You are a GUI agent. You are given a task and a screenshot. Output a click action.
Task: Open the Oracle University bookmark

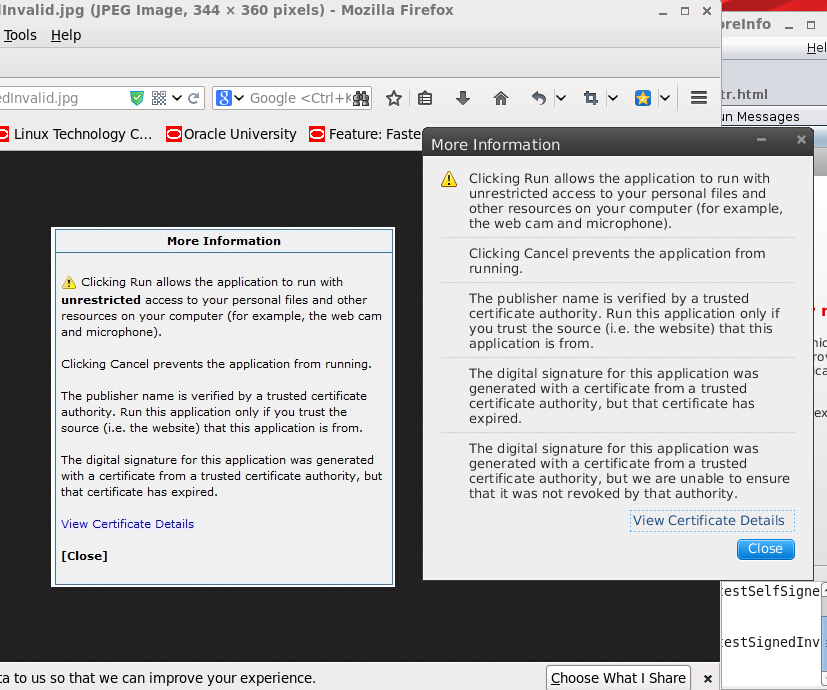(231, 134)
